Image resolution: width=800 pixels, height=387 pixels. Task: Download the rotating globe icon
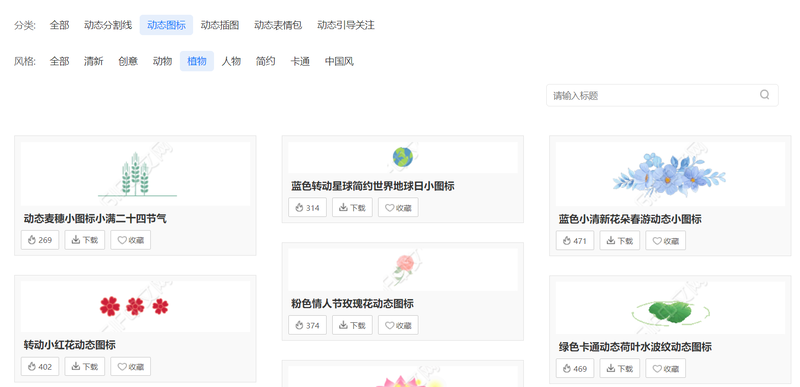353,208
